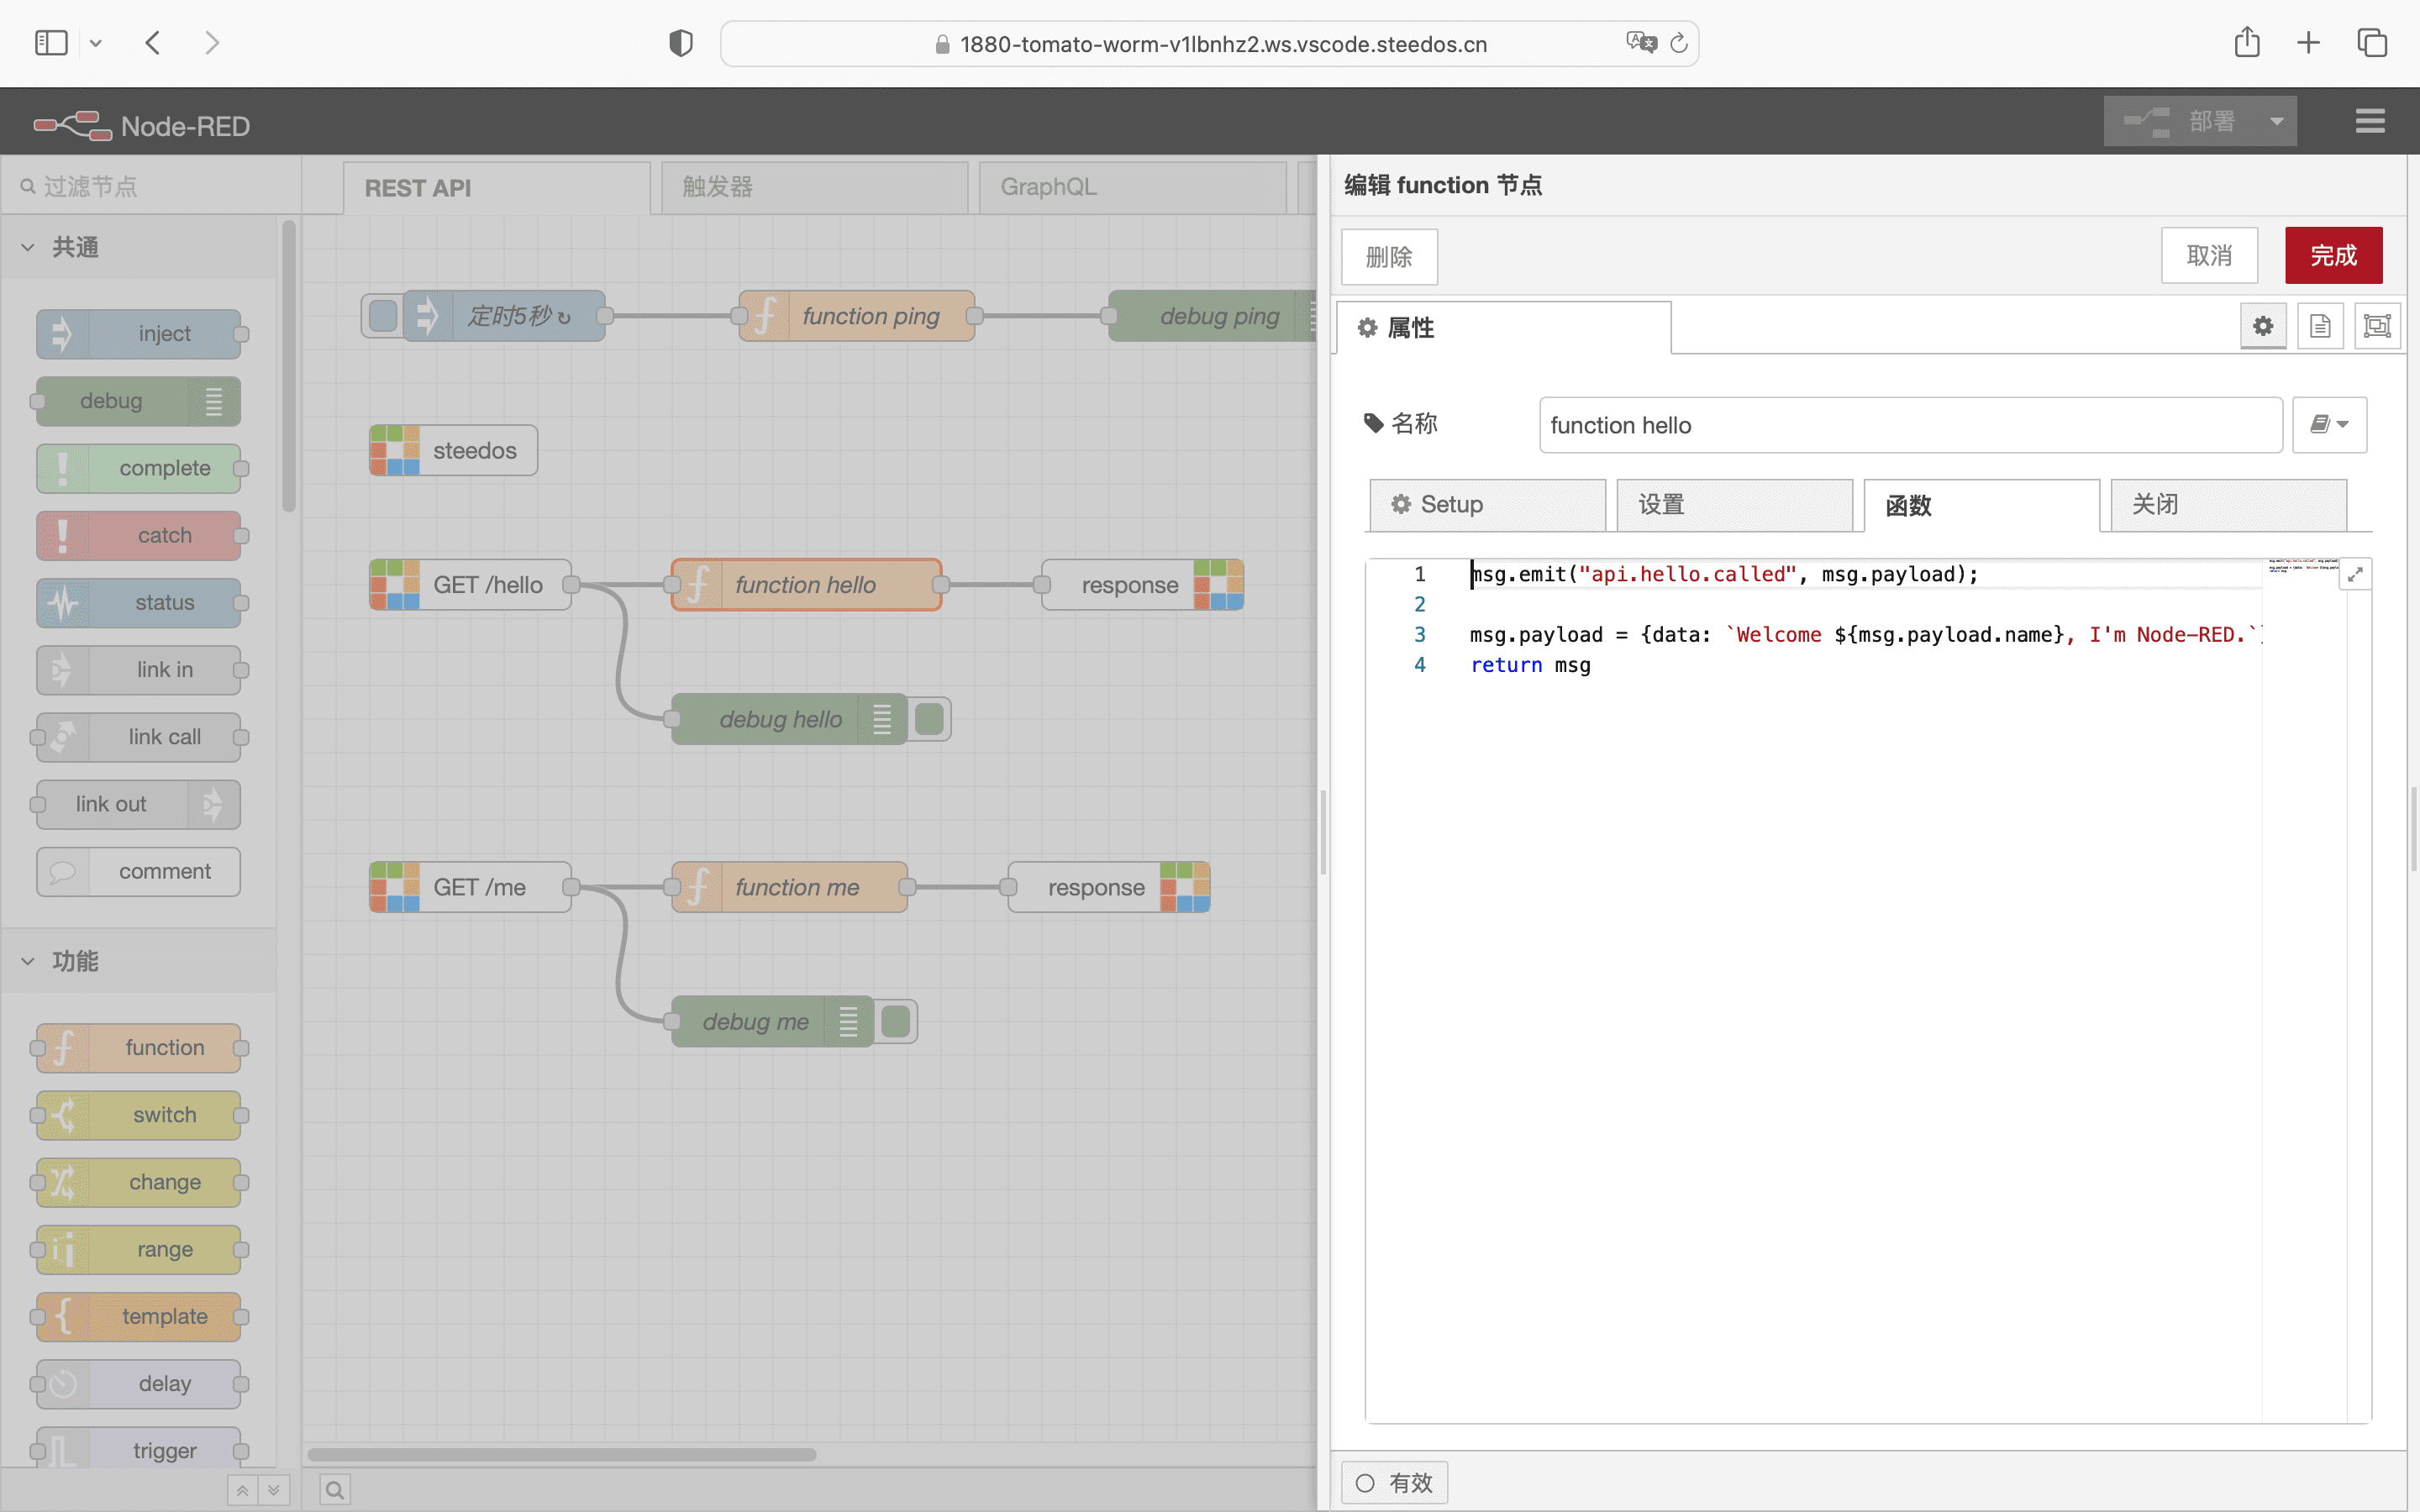Click the 取消 cancel button
The width and height of the screenshot is (2420, 1512).
click(2209, 255)
